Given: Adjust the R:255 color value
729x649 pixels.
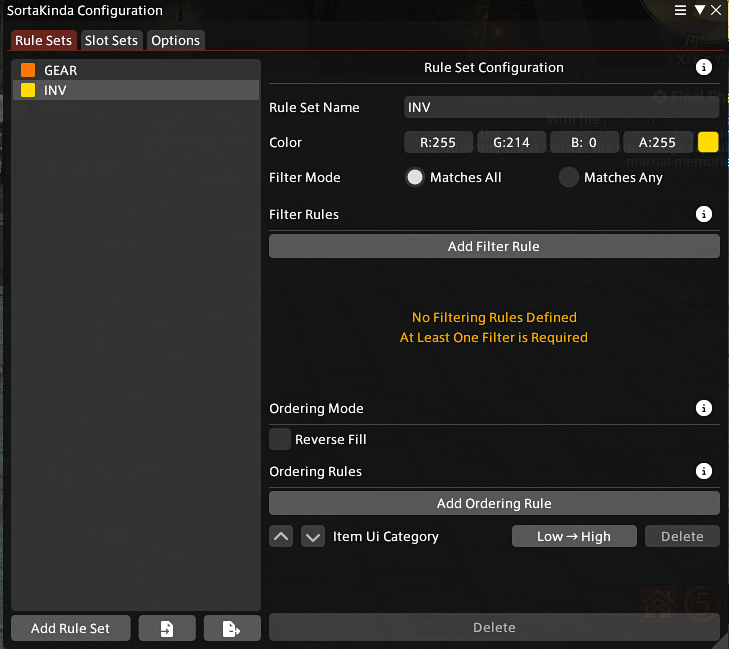Looking at the screenshot, I should coord(438,142).
